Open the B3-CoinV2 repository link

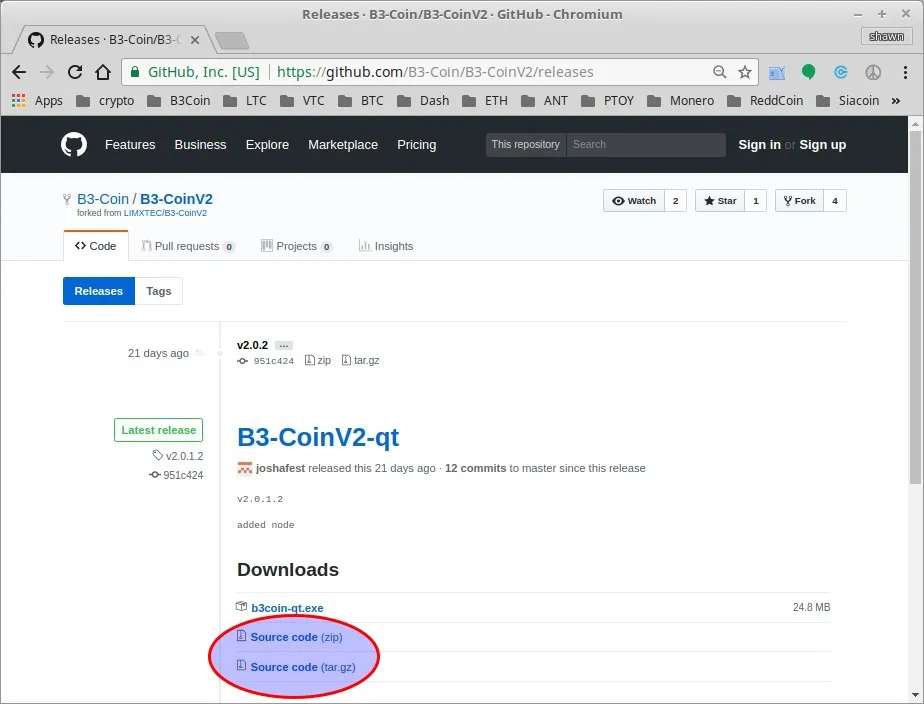(176, 199)
